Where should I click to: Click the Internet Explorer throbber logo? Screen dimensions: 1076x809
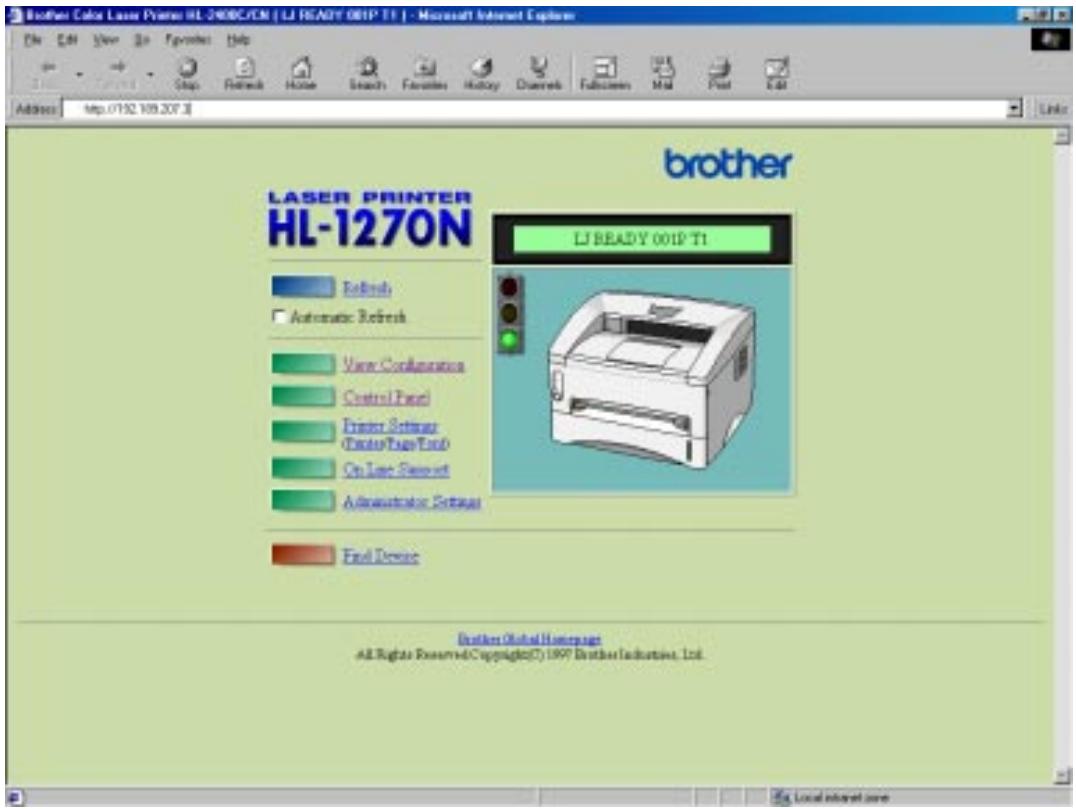tap(1050, 40)
